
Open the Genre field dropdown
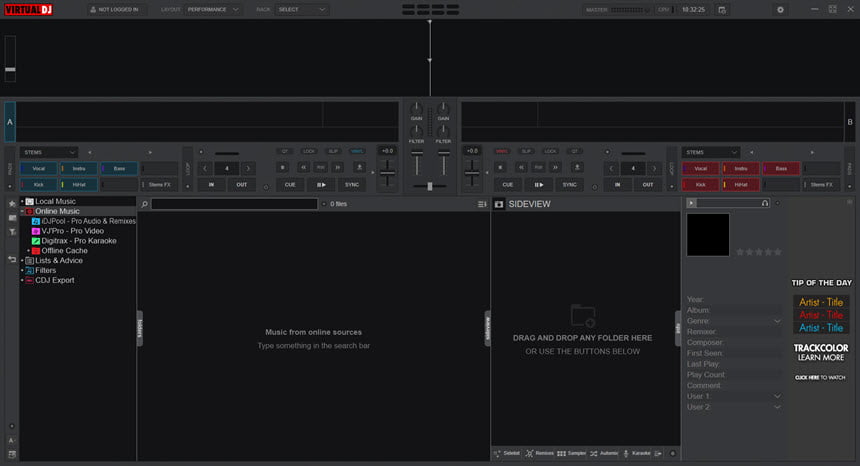tap(777, 321)
